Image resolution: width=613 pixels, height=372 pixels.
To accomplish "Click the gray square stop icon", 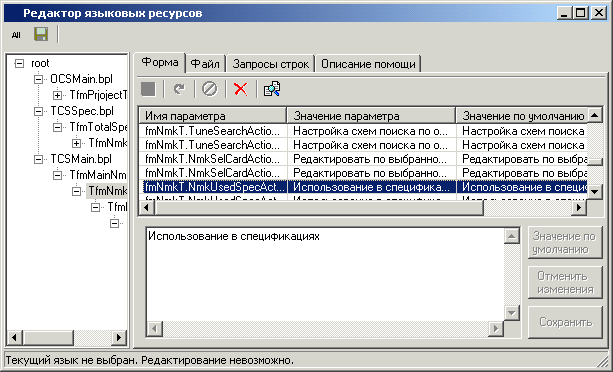I will point(149,89).
